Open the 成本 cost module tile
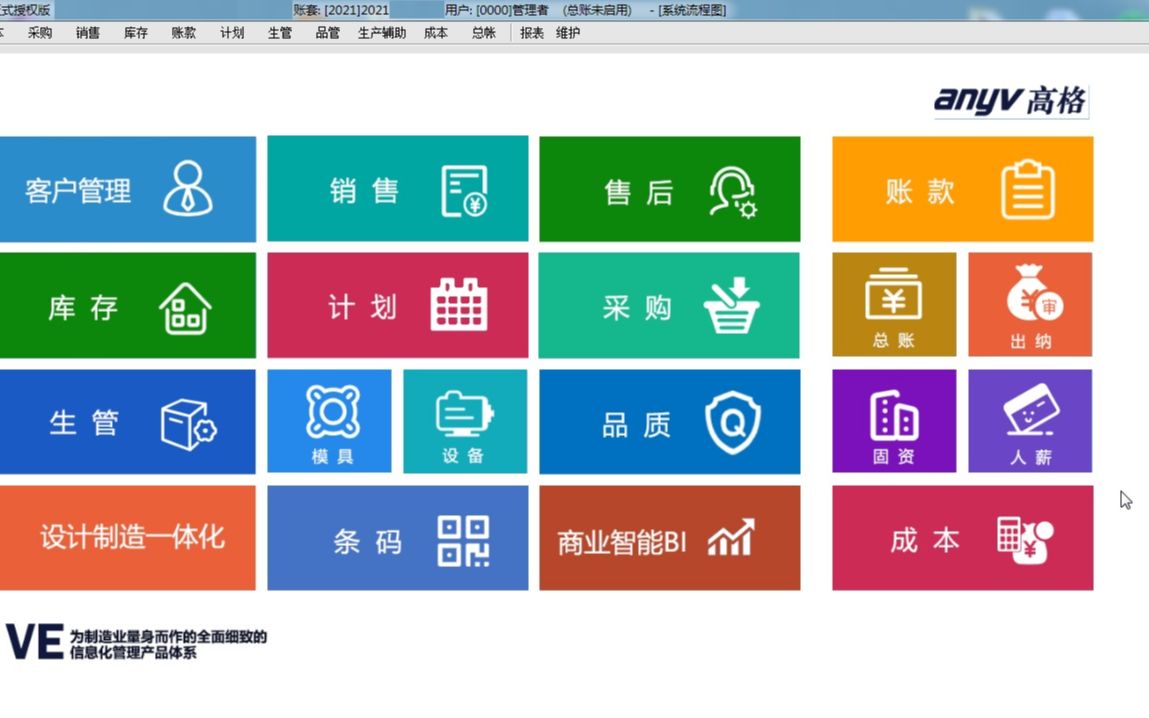 962,537
